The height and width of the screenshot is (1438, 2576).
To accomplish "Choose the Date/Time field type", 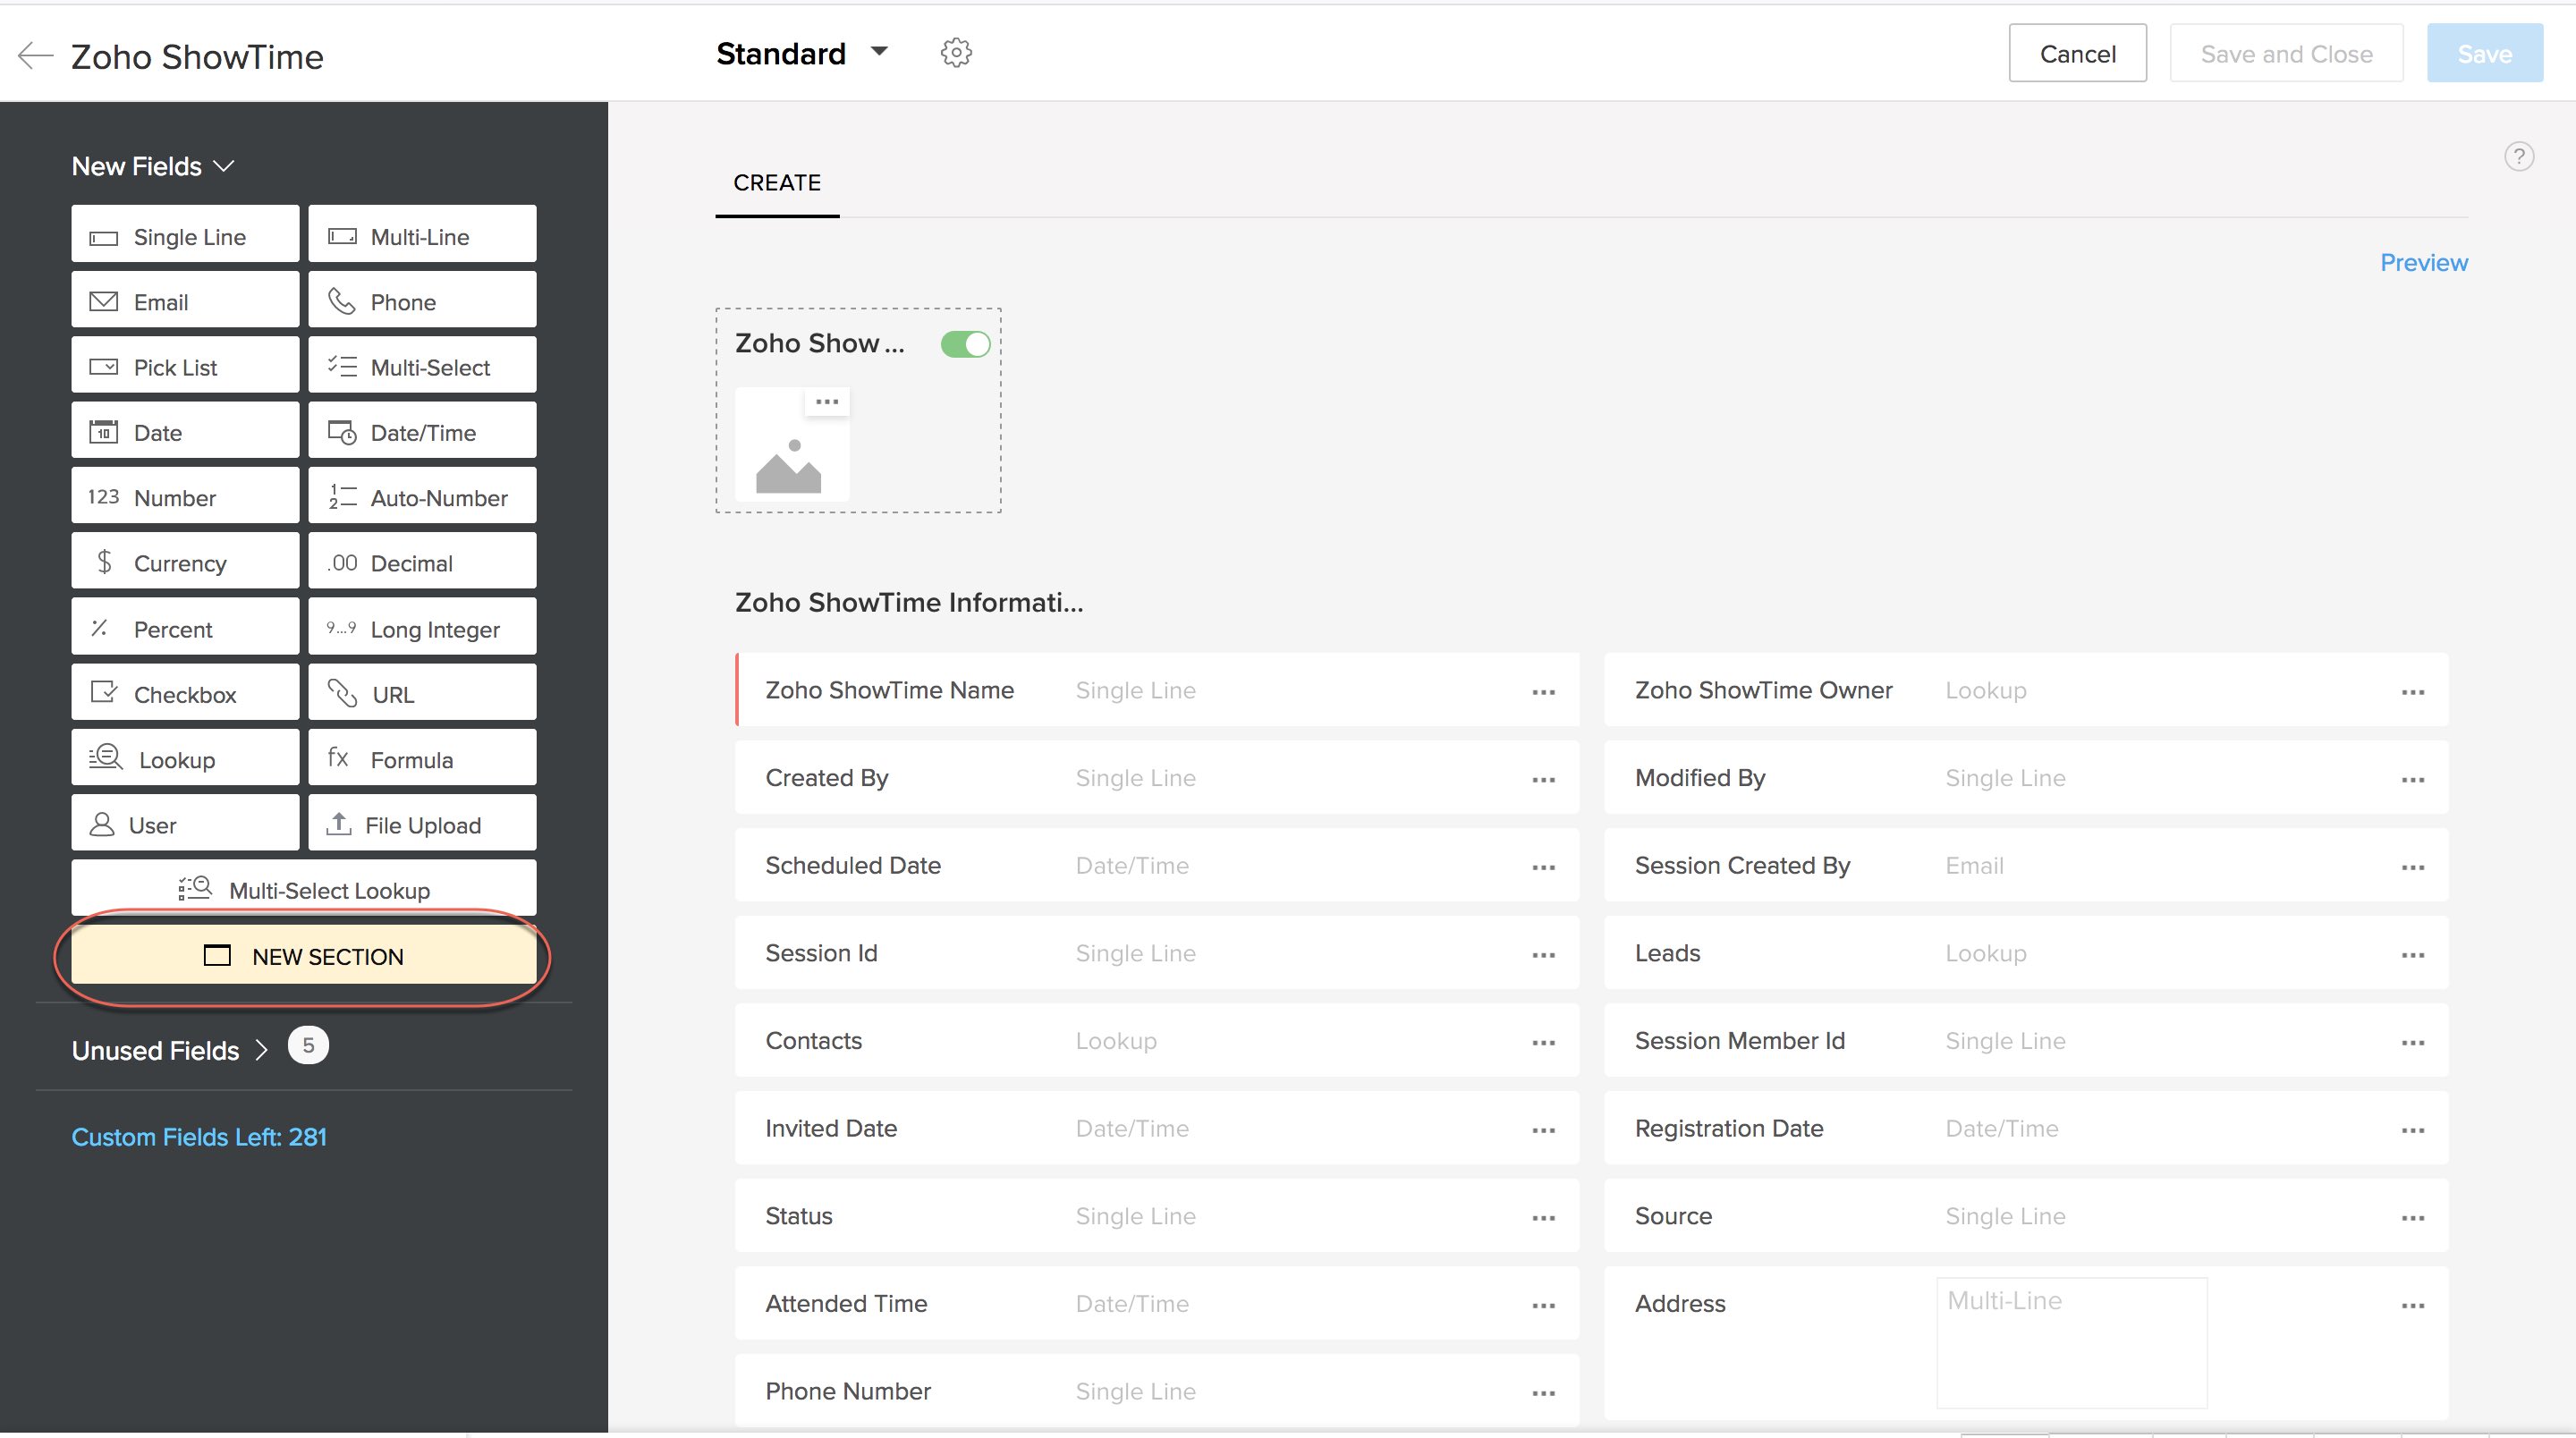I will [x=422, y=432].
